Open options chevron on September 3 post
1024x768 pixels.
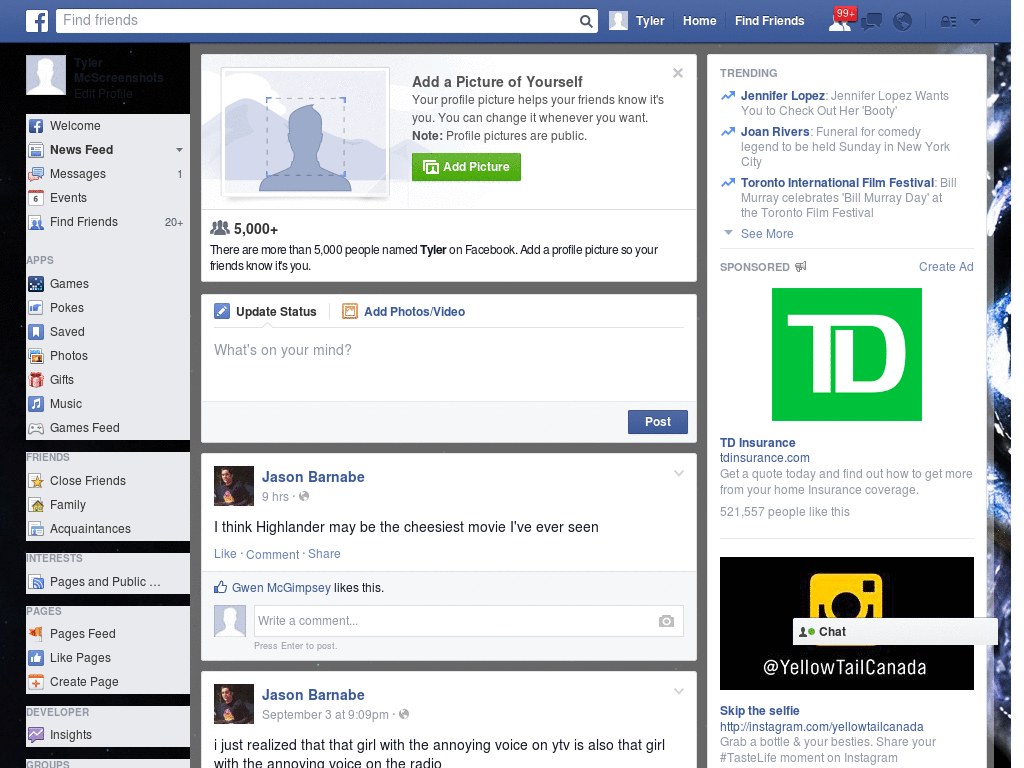point(679,691)
